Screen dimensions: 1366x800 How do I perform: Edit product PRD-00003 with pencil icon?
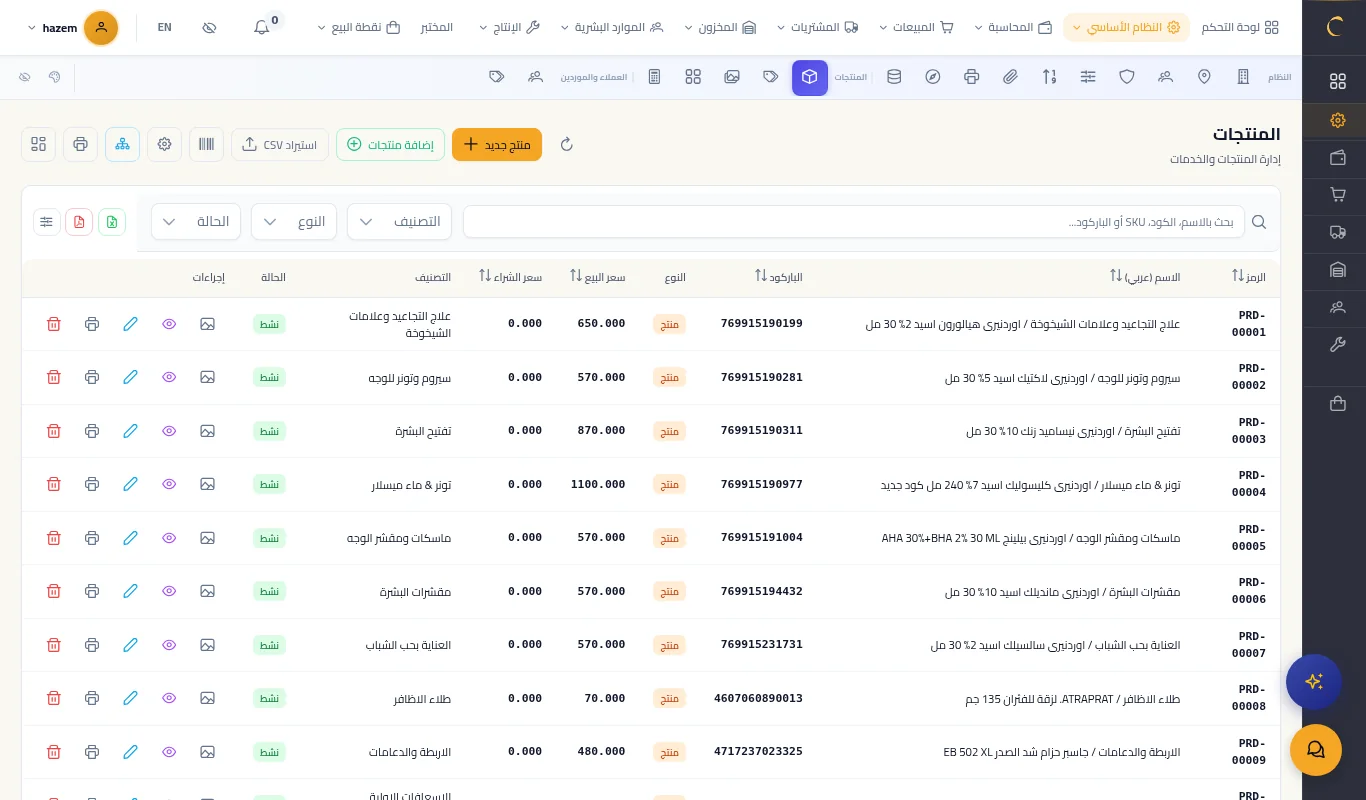pyautogui.click(x=130, y=431)
